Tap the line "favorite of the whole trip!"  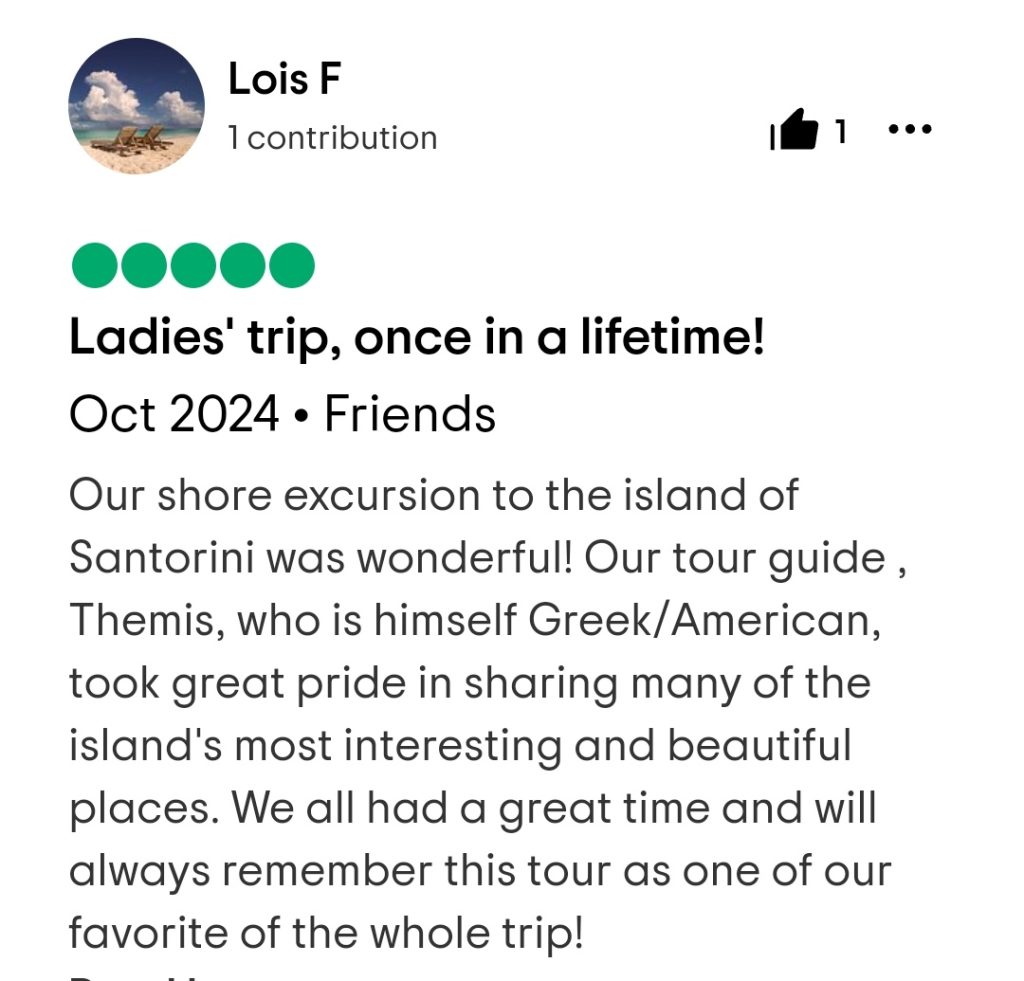[x=325, y=934]
